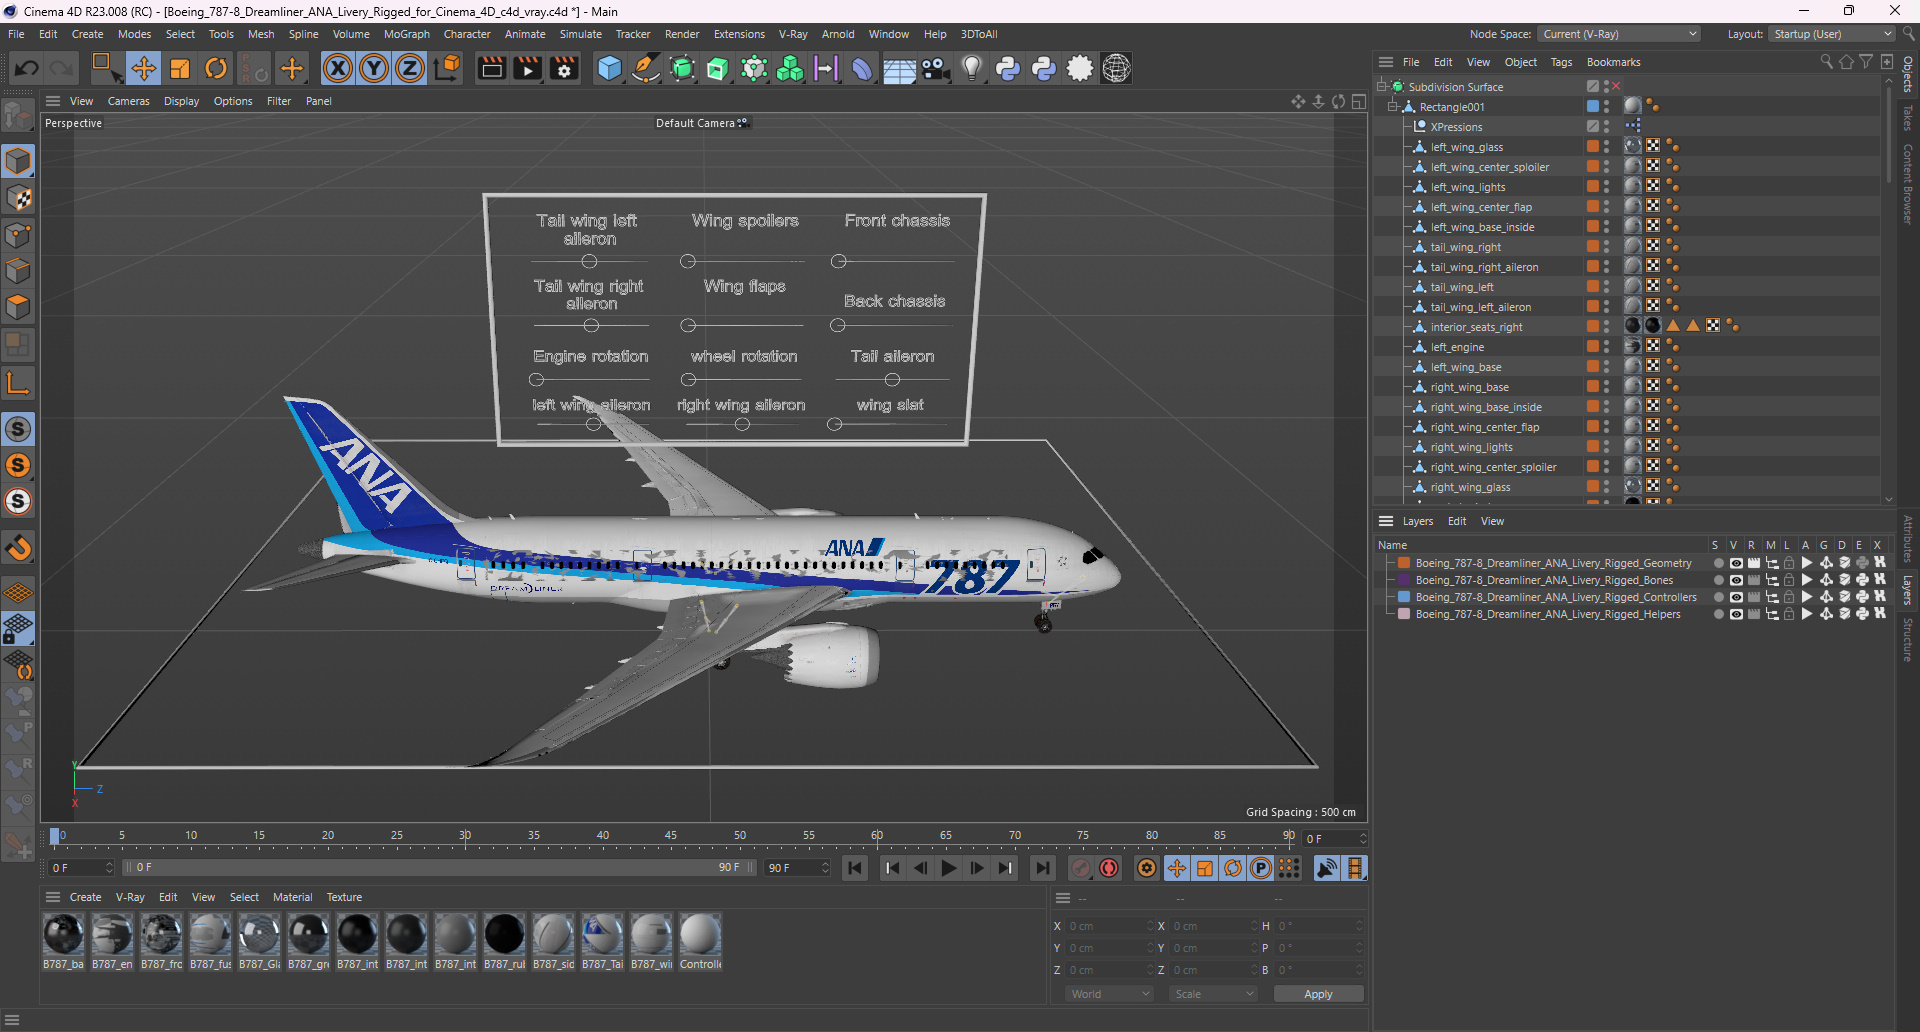The height and width of the screenshot is (1032, 1920).
Task: Click the Undo arrow icon
Action: pyautogui.click(x=27, y=68)
